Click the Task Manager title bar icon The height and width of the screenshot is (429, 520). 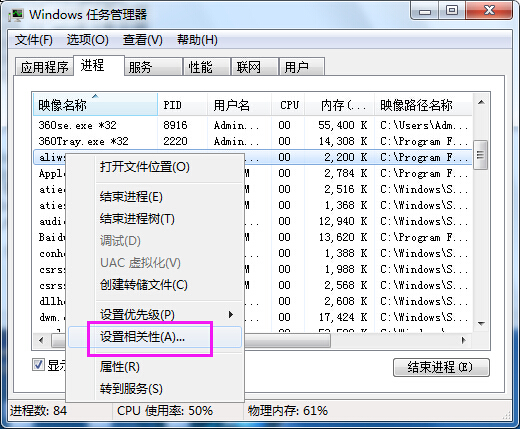pyautogui.click(x=16, y=15)
